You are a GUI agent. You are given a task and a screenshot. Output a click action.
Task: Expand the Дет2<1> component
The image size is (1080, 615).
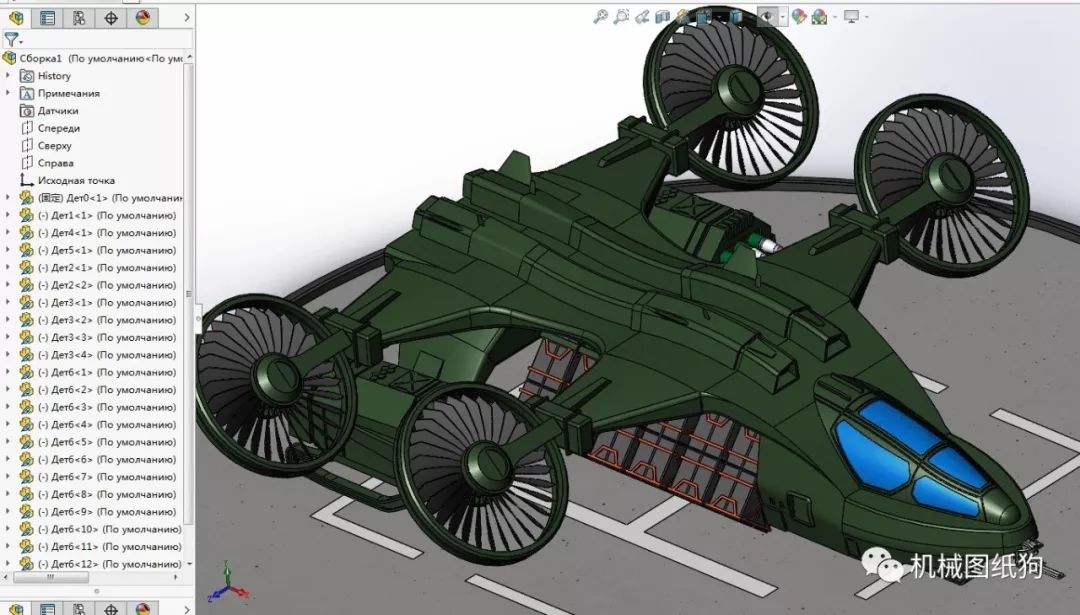tap(8, 268)
